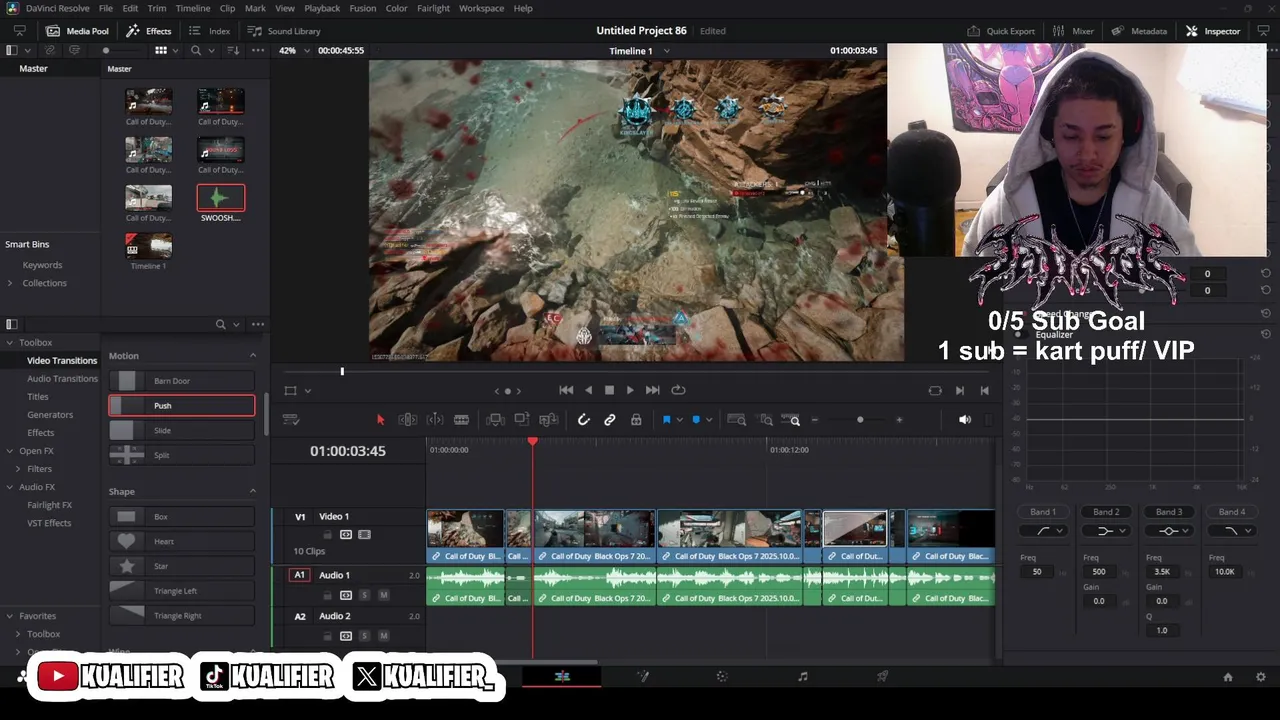Collapse the Shape transitions group

pyautogui.click(x=252, y=491)
